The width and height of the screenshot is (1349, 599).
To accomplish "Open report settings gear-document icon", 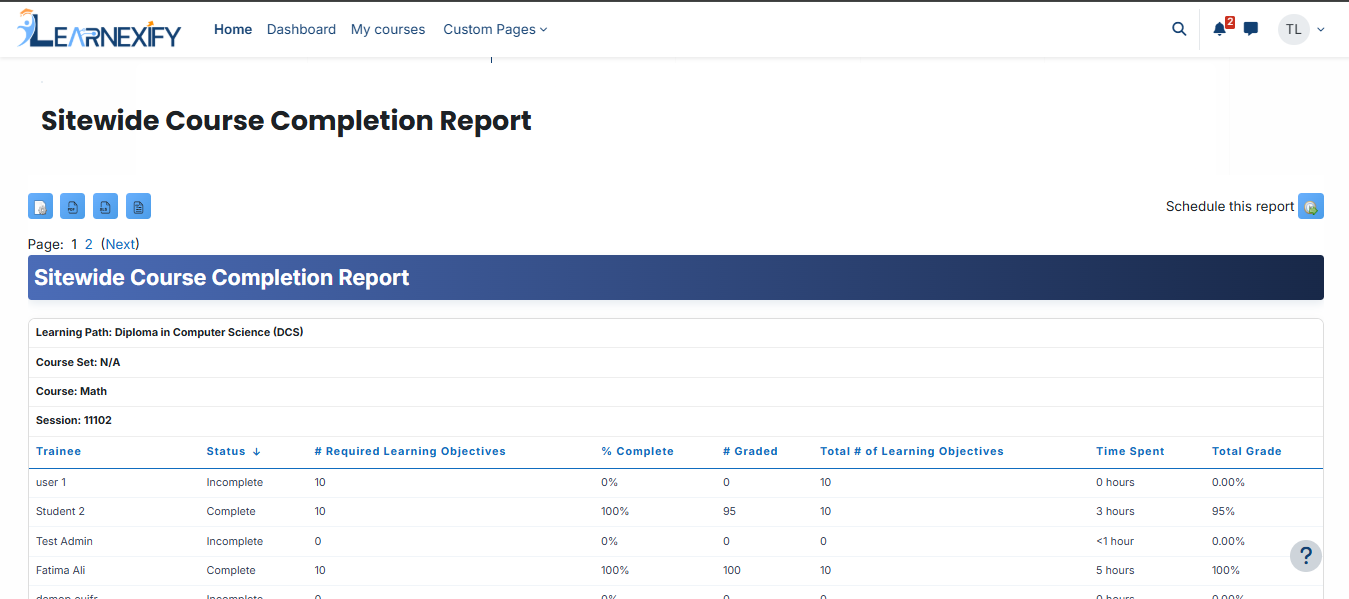I will click(x=40, y=206).
